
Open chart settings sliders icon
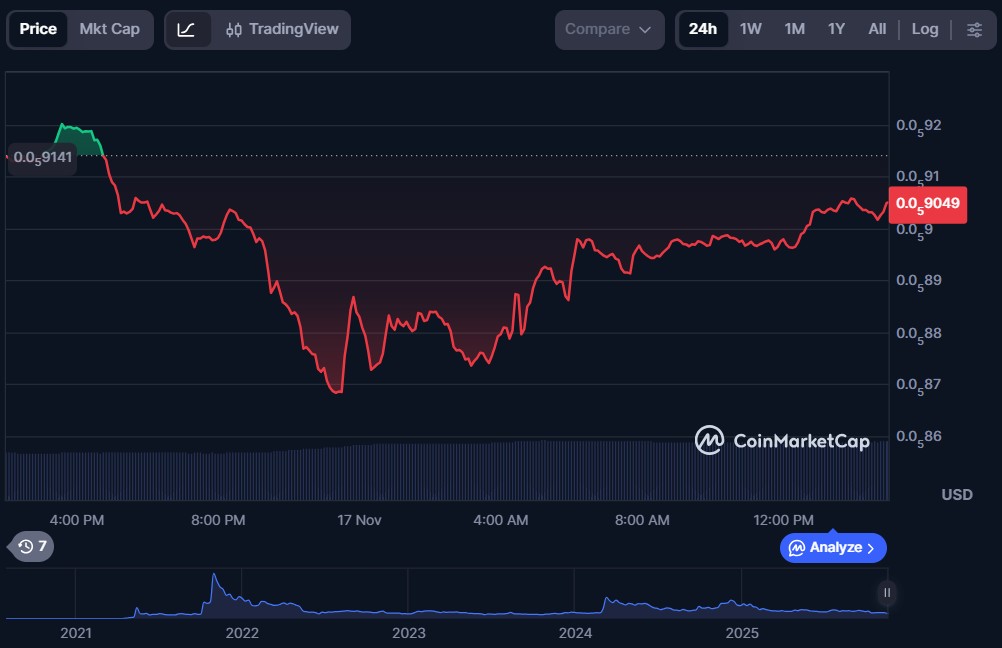pos(974,29)
